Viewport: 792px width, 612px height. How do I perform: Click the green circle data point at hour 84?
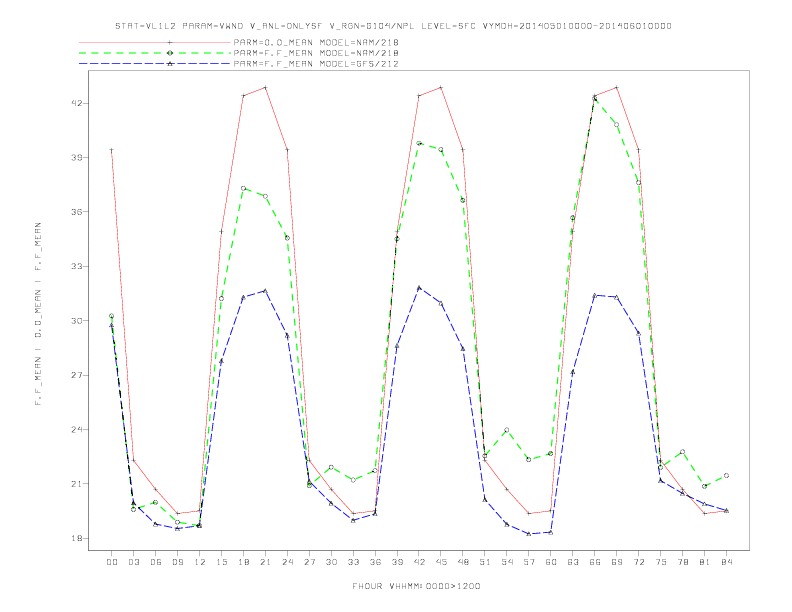click(726, 476)
